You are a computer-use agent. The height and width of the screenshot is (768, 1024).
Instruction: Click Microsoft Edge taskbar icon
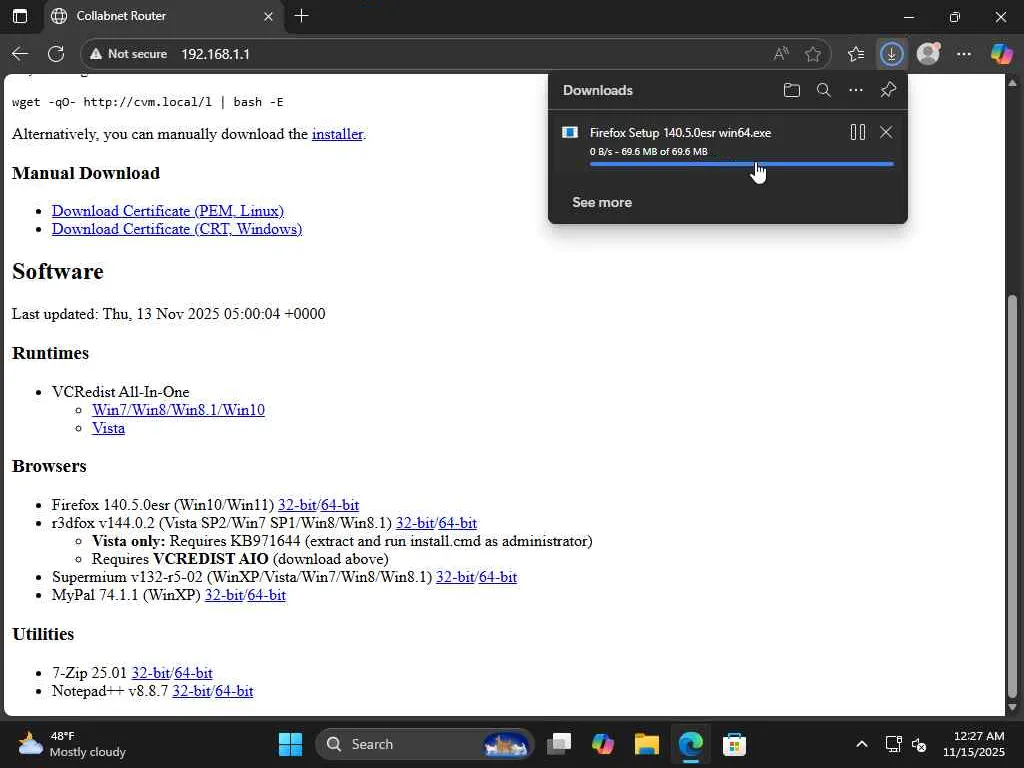(690, 744)
